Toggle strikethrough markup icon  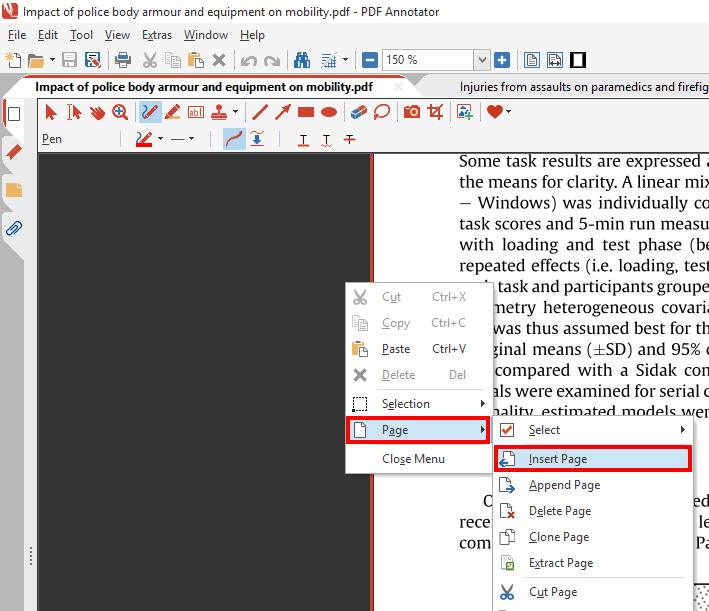[x=350, y=139]
